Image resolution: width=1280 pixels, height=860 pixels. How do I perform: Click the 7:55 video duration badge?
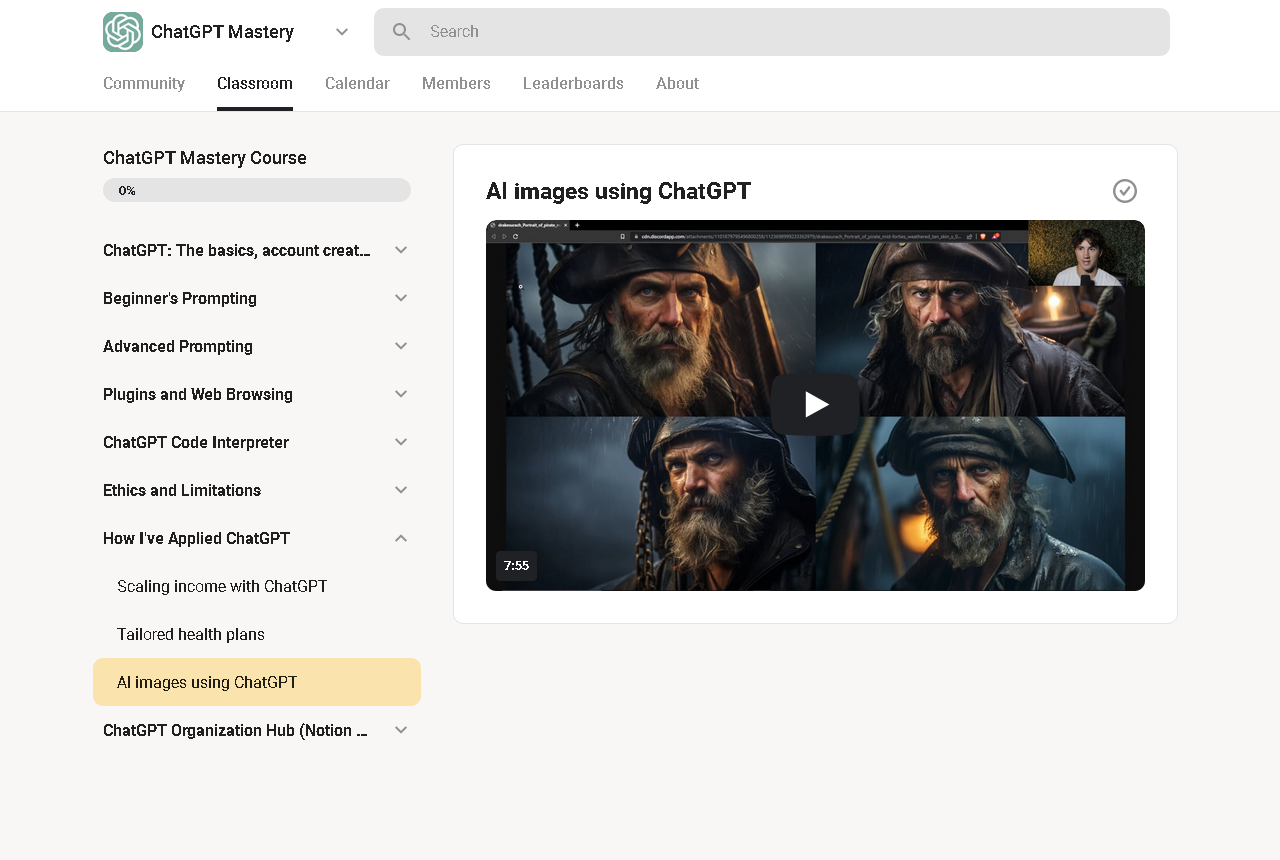tap(516, 566)
